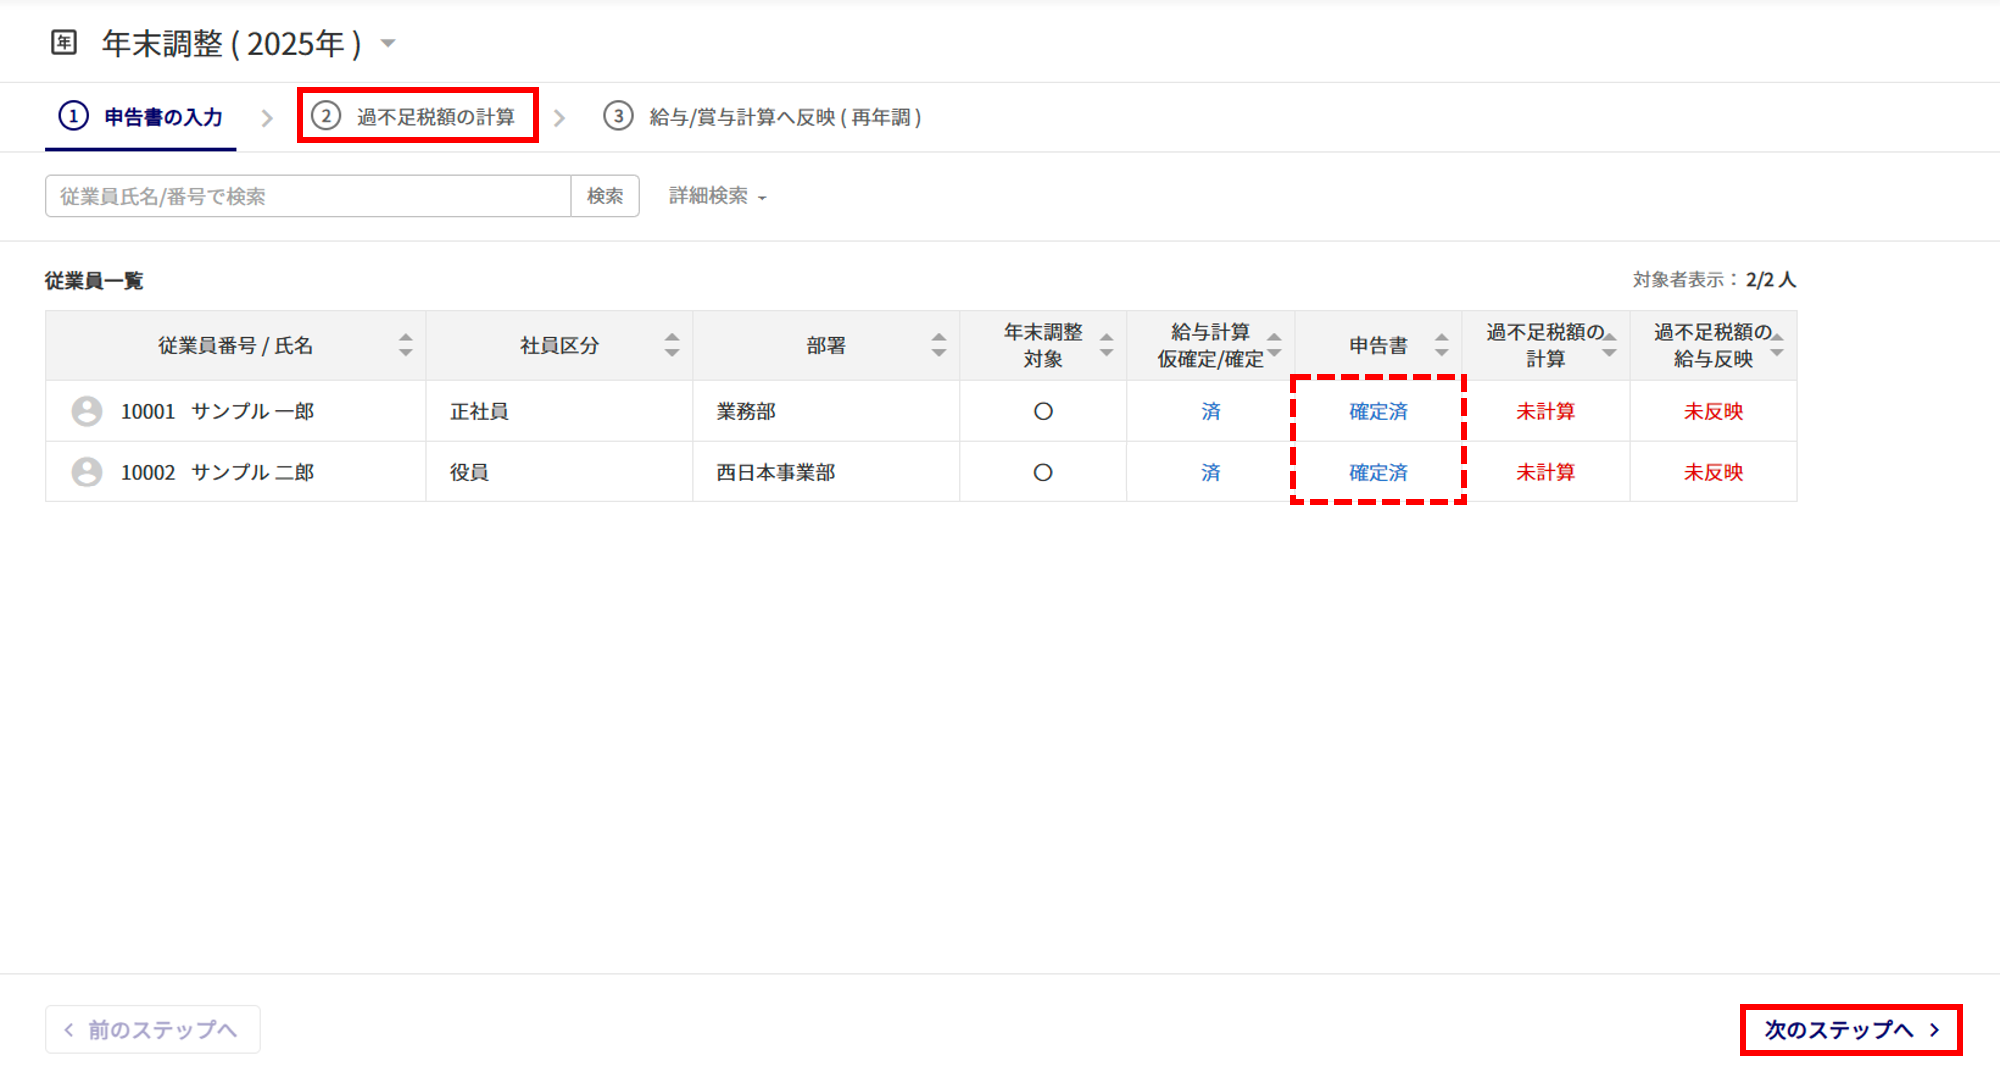Image resolution: width=2000 pixels, height=1083 pixels.
Task: Open 確定済 link for サンプル 一郎
Action: (x=1378, y=411)
